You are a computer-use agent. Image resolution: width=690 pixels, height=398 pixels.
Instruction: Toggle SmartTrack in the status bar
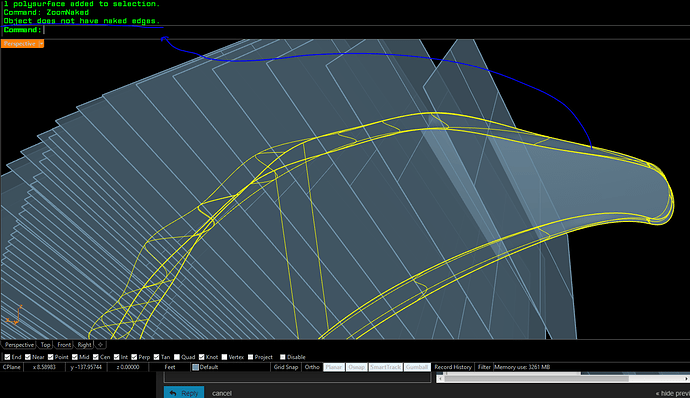click(x=385, y=367)
